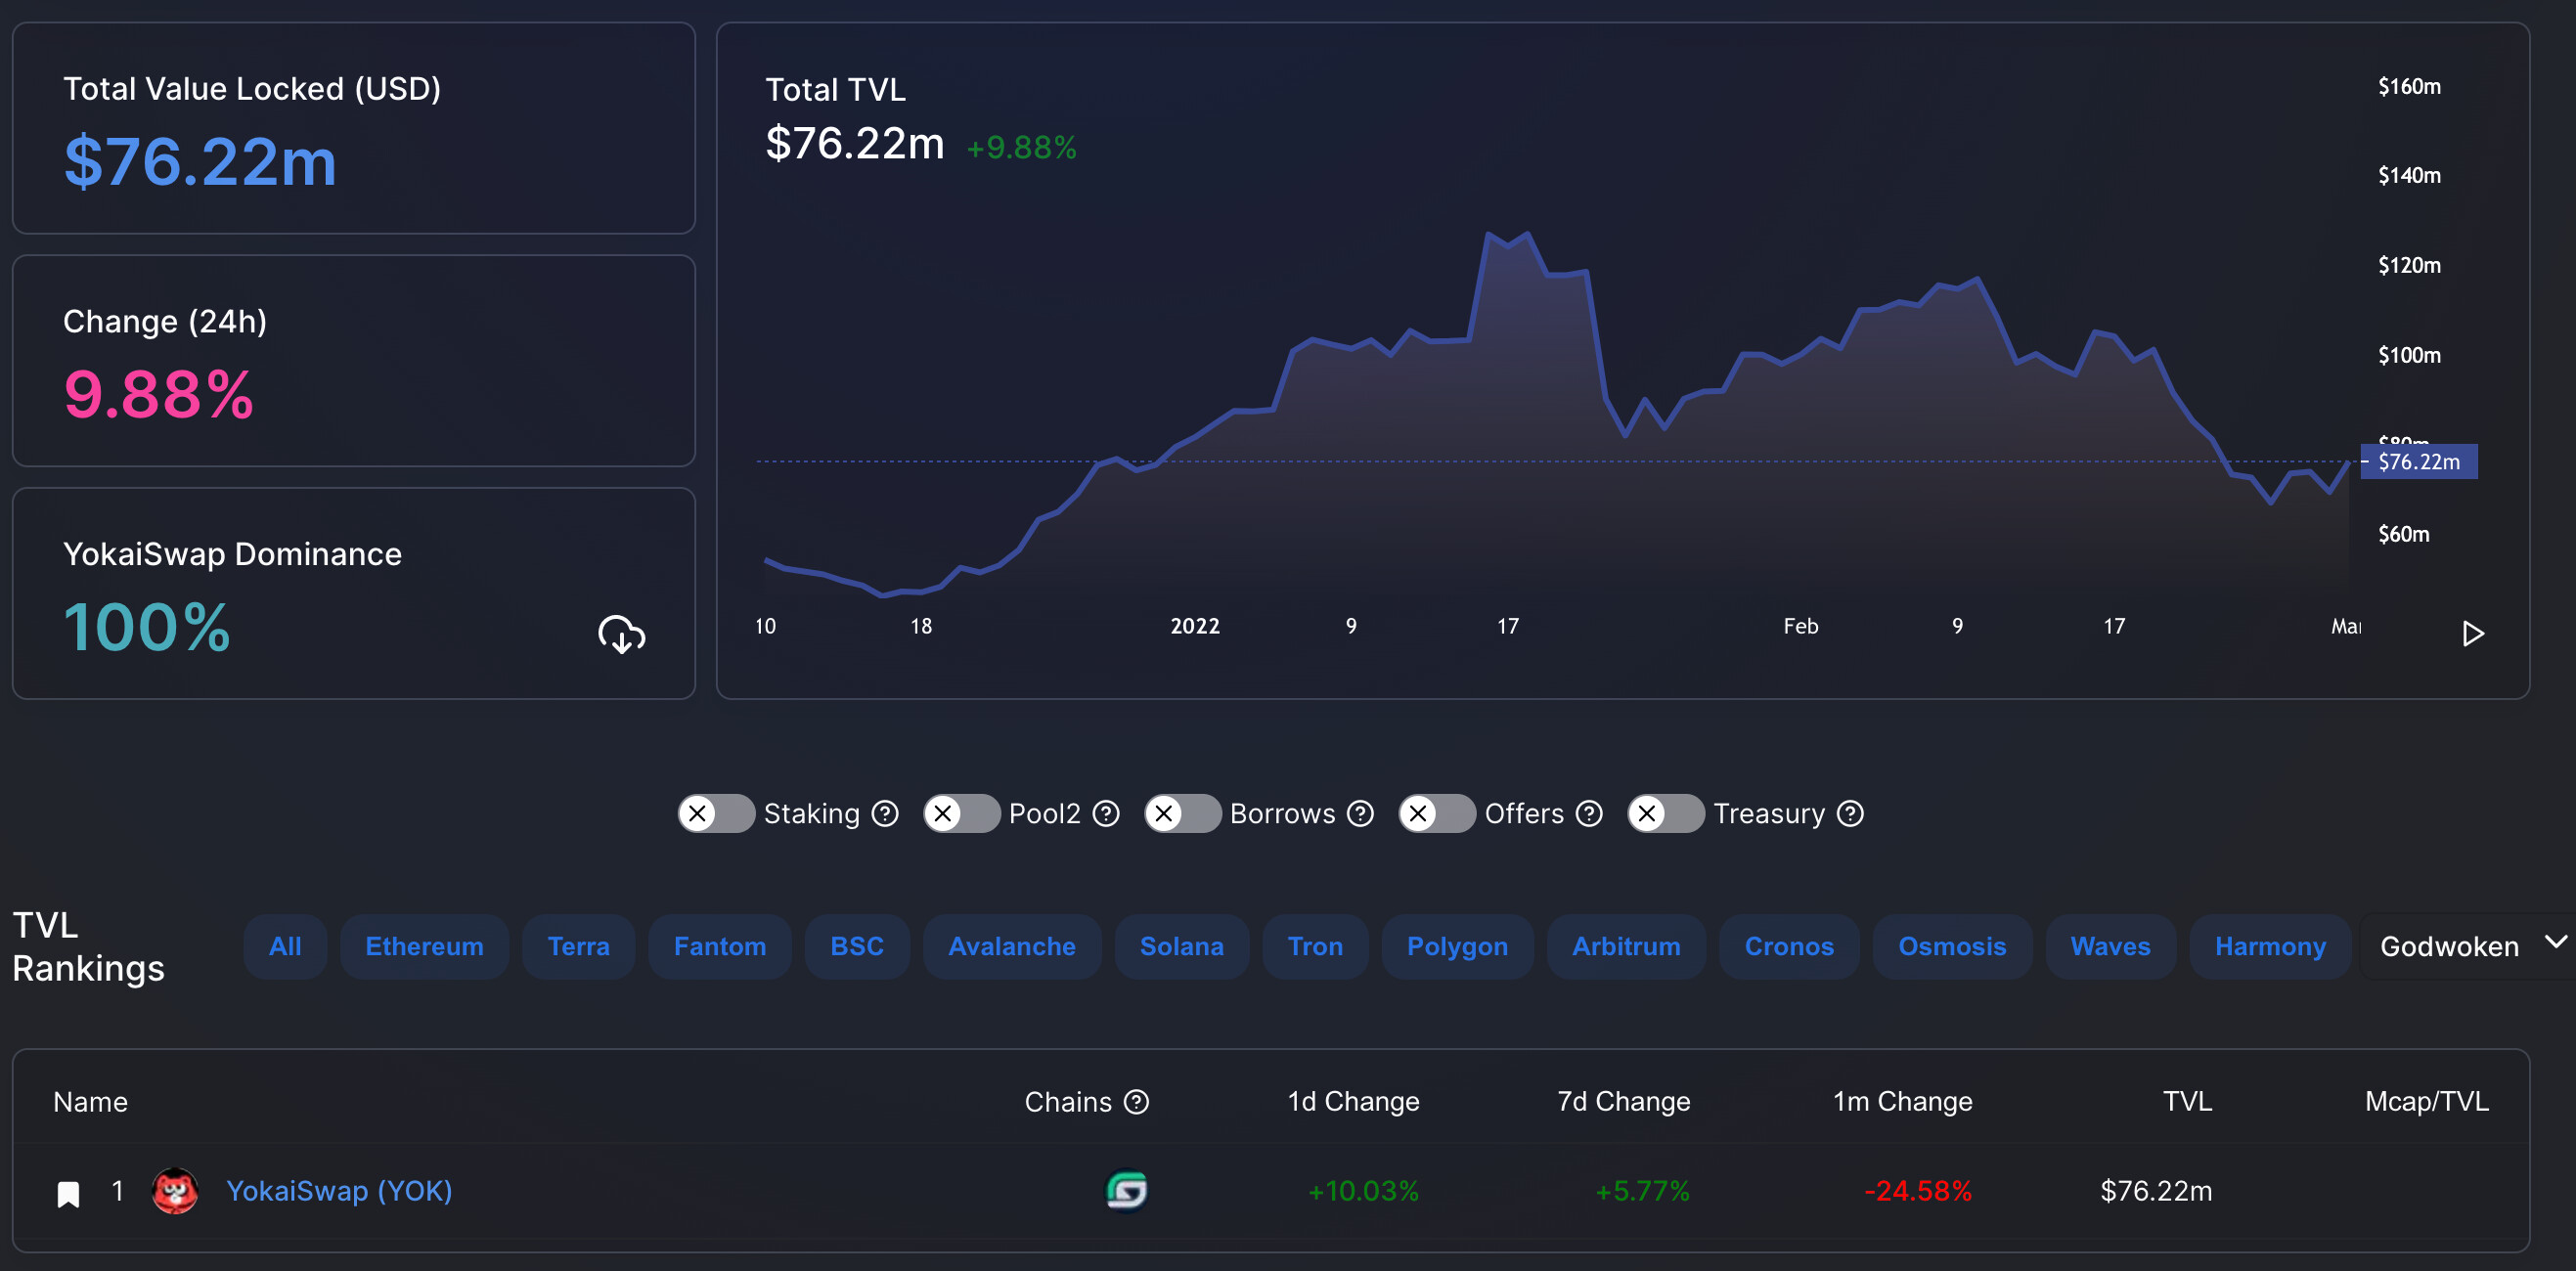Click help icon next to Pool2
Screen dimensions: 2576x1271
pyautogui.click(x=1105, y=813)
